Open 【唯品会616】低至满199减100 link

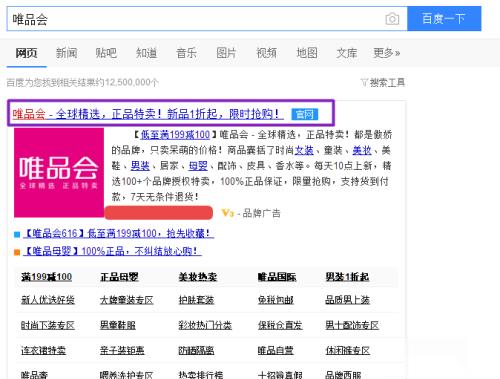coord(118,233)
